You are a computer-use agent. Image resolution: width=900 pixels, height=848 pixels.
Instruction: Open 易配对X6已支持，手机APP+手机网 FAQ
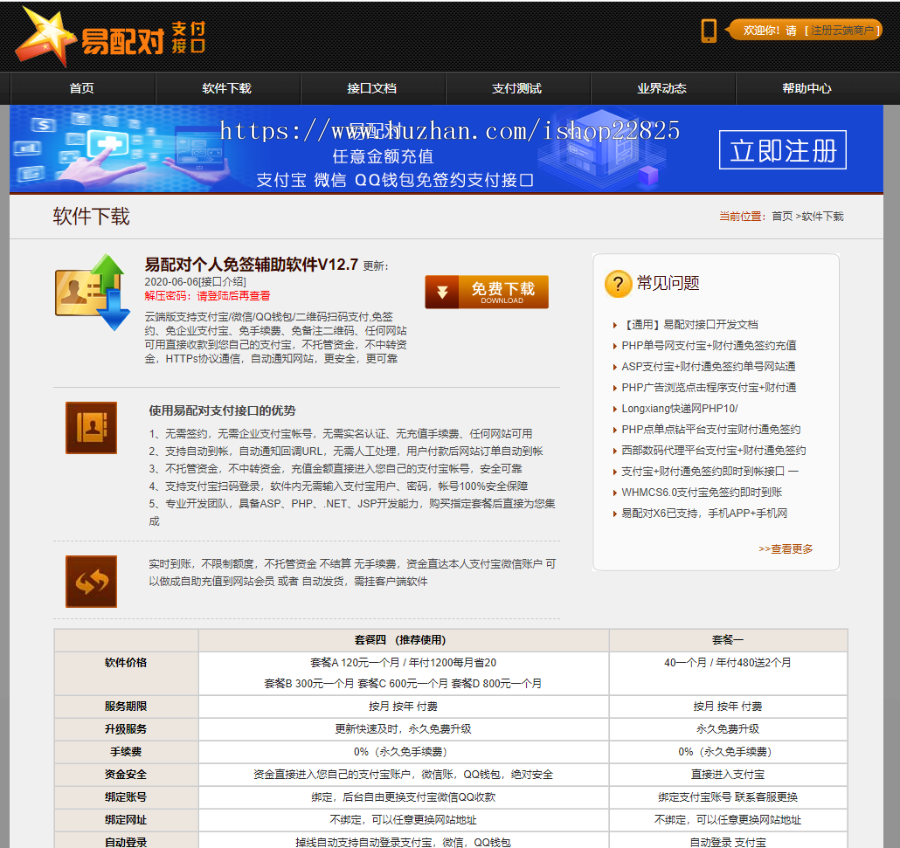[704, 513]
